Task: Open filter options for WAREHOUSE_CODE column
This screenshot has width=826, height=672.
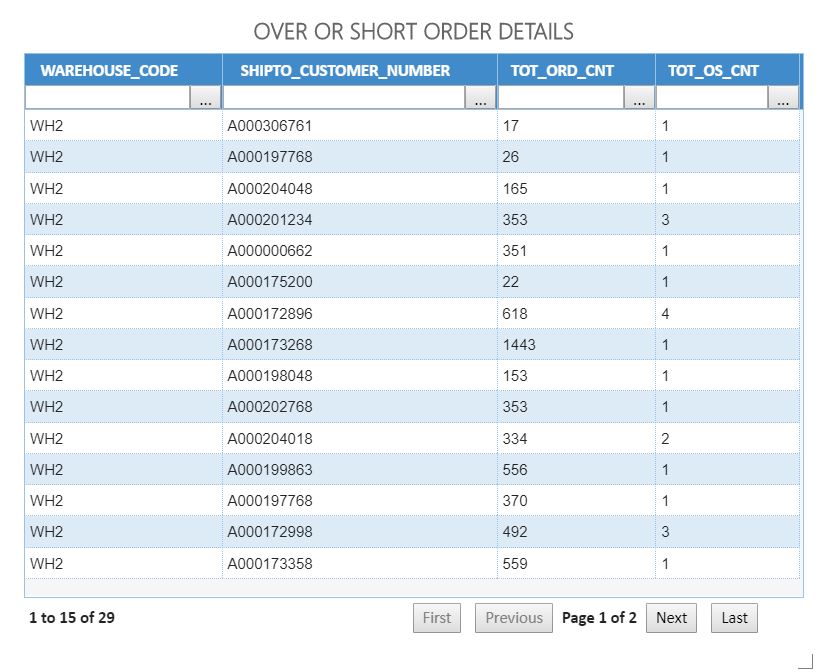Action: [x=206, y=99]
